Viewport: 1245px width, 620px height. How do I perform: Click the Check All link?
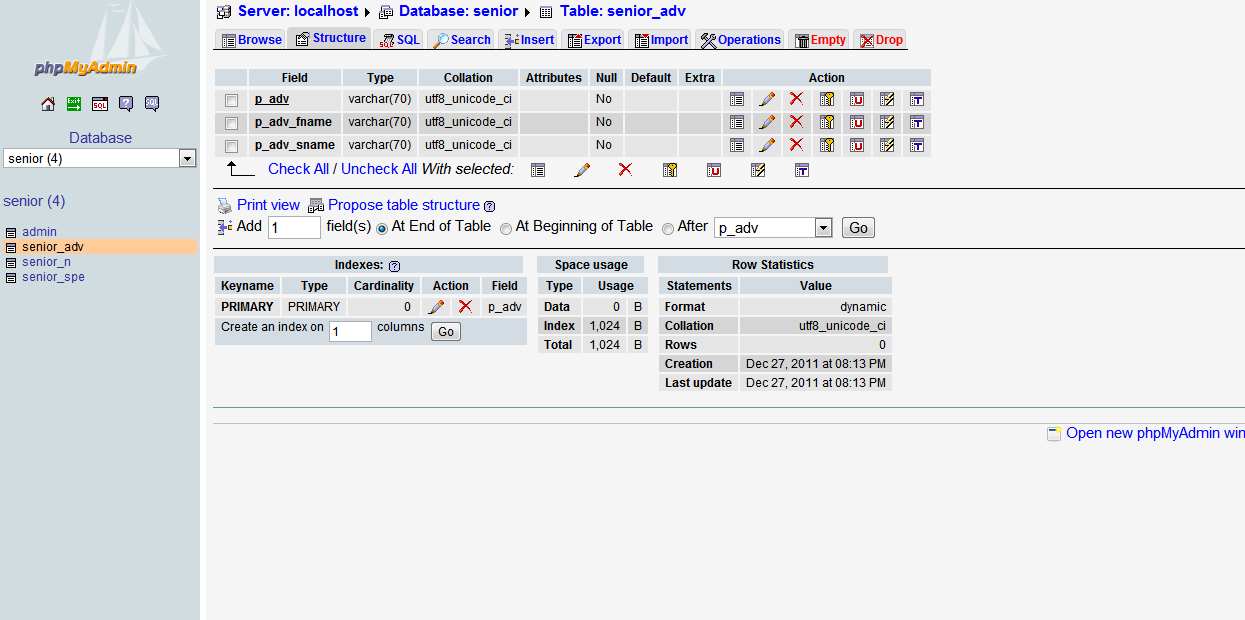click(x=298, y=169)
